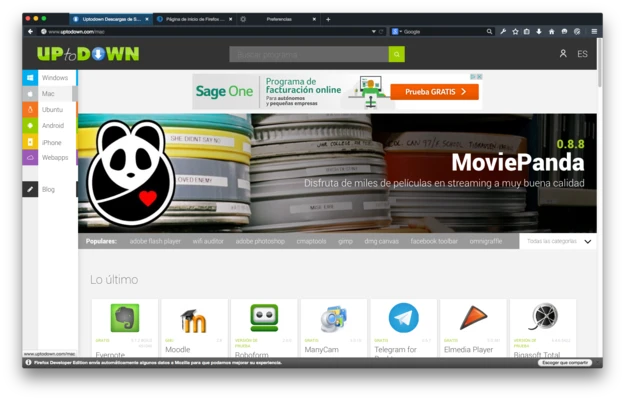Click the browser back arrow button
Image resolution: width=625 pixels, height=400 pixels.
[31, 31]
